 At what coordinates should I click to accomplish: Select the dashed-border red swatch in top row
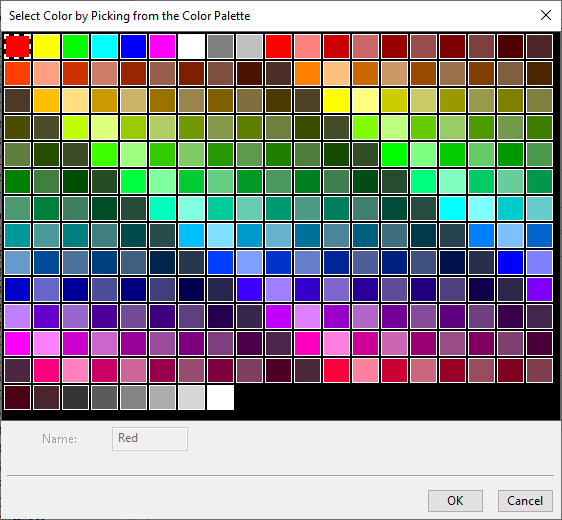(17, 46)
